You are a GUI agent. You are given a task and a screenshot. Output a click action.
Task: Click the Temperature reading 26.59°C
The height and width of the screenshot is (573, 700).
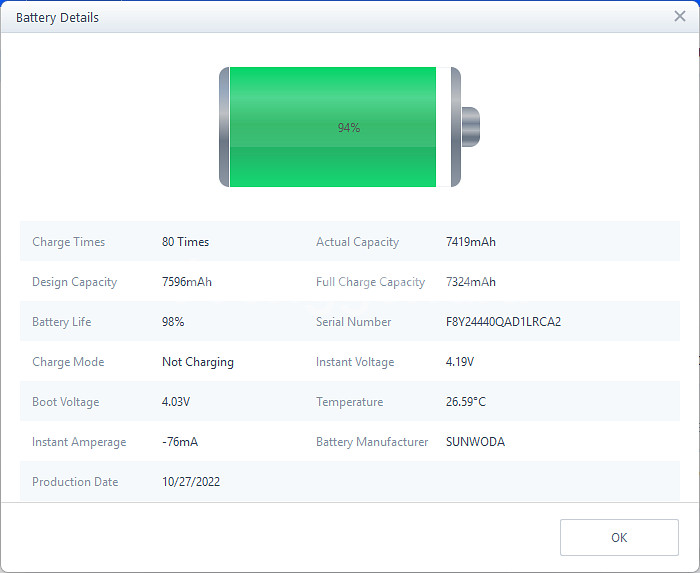point(467,402)
